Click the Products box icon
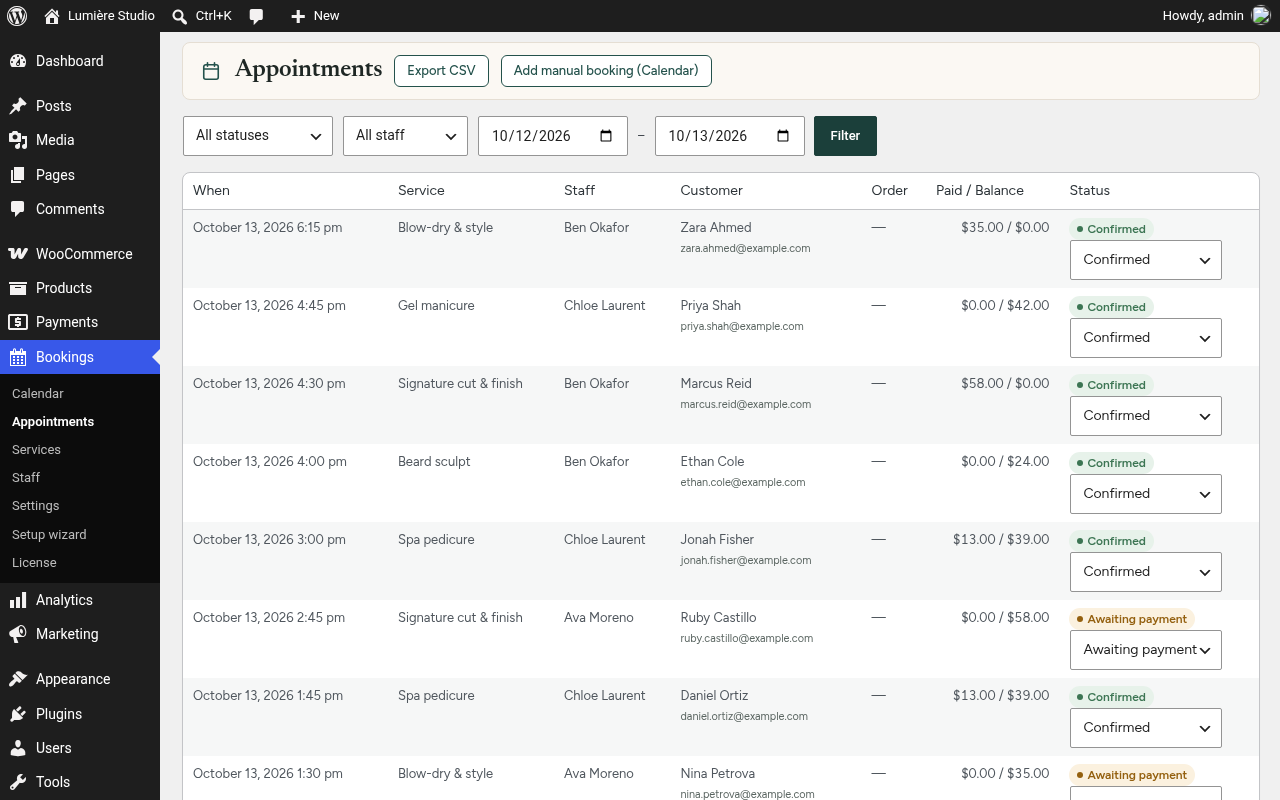Viewport: 1280px width, 800px height. click(18, 288)
